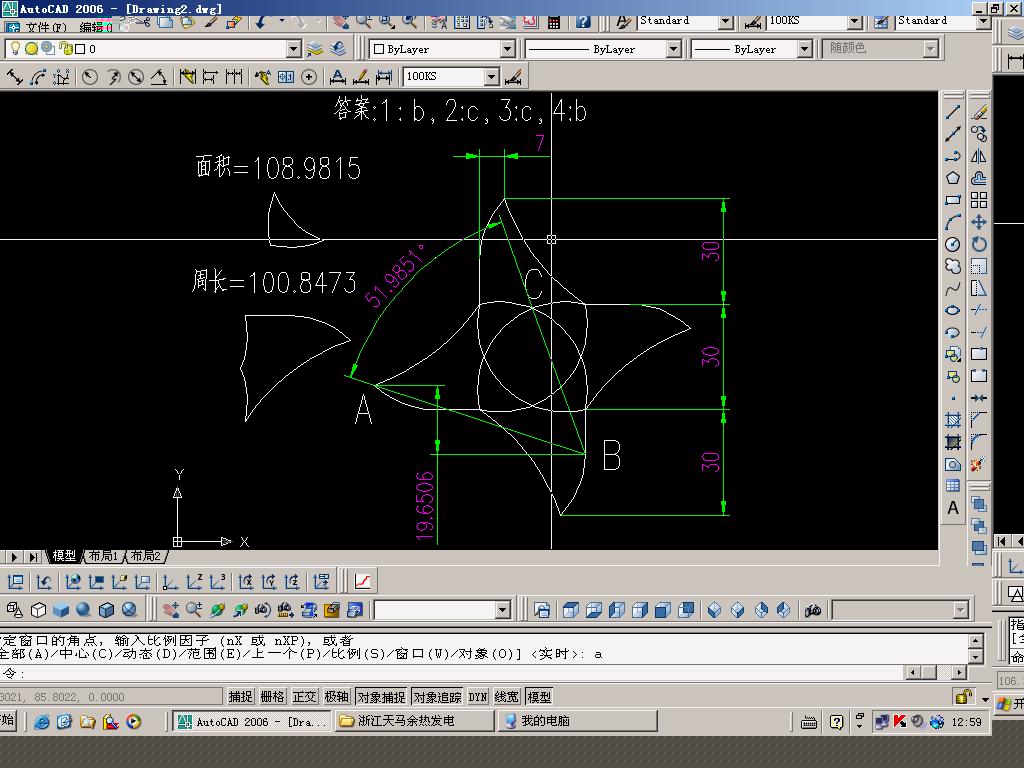This screenshot has width=1024, height=768.
Task: Select the Line draw tool
Action: point(953,112)
